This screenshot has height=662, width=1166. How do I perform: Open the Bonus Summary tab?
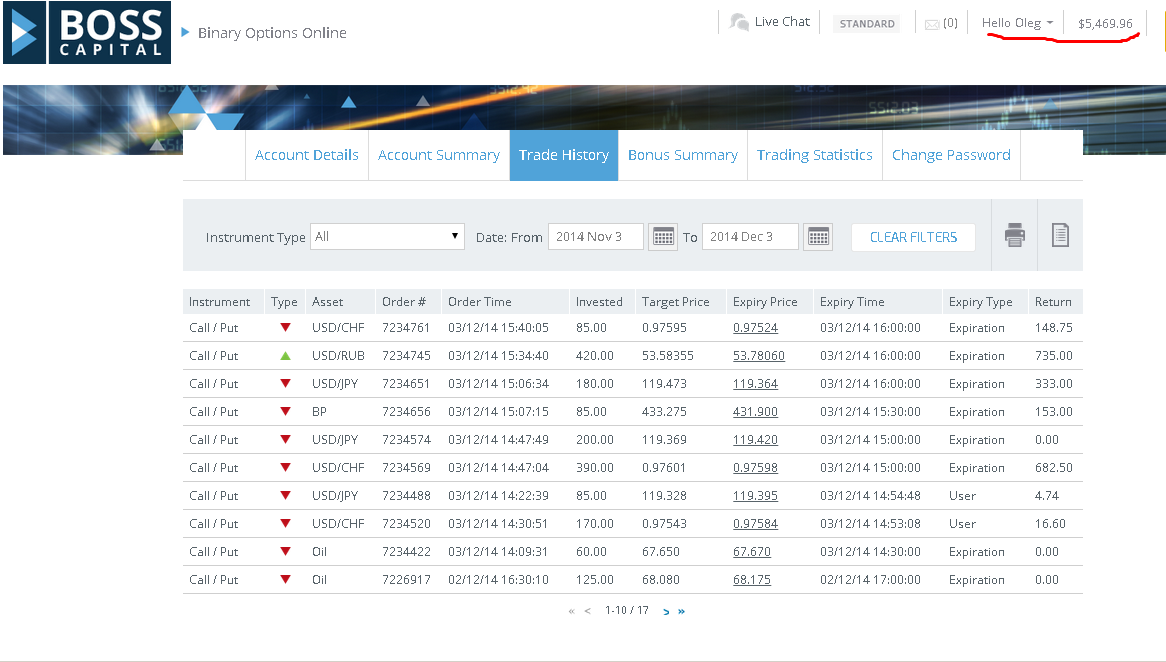(682, 155)
